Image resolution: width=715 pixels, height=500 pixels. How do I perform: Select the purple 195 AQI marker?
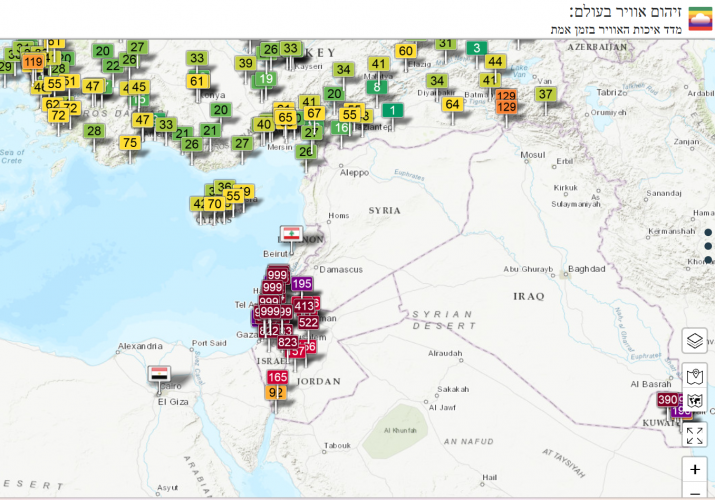tap(302, 284)
